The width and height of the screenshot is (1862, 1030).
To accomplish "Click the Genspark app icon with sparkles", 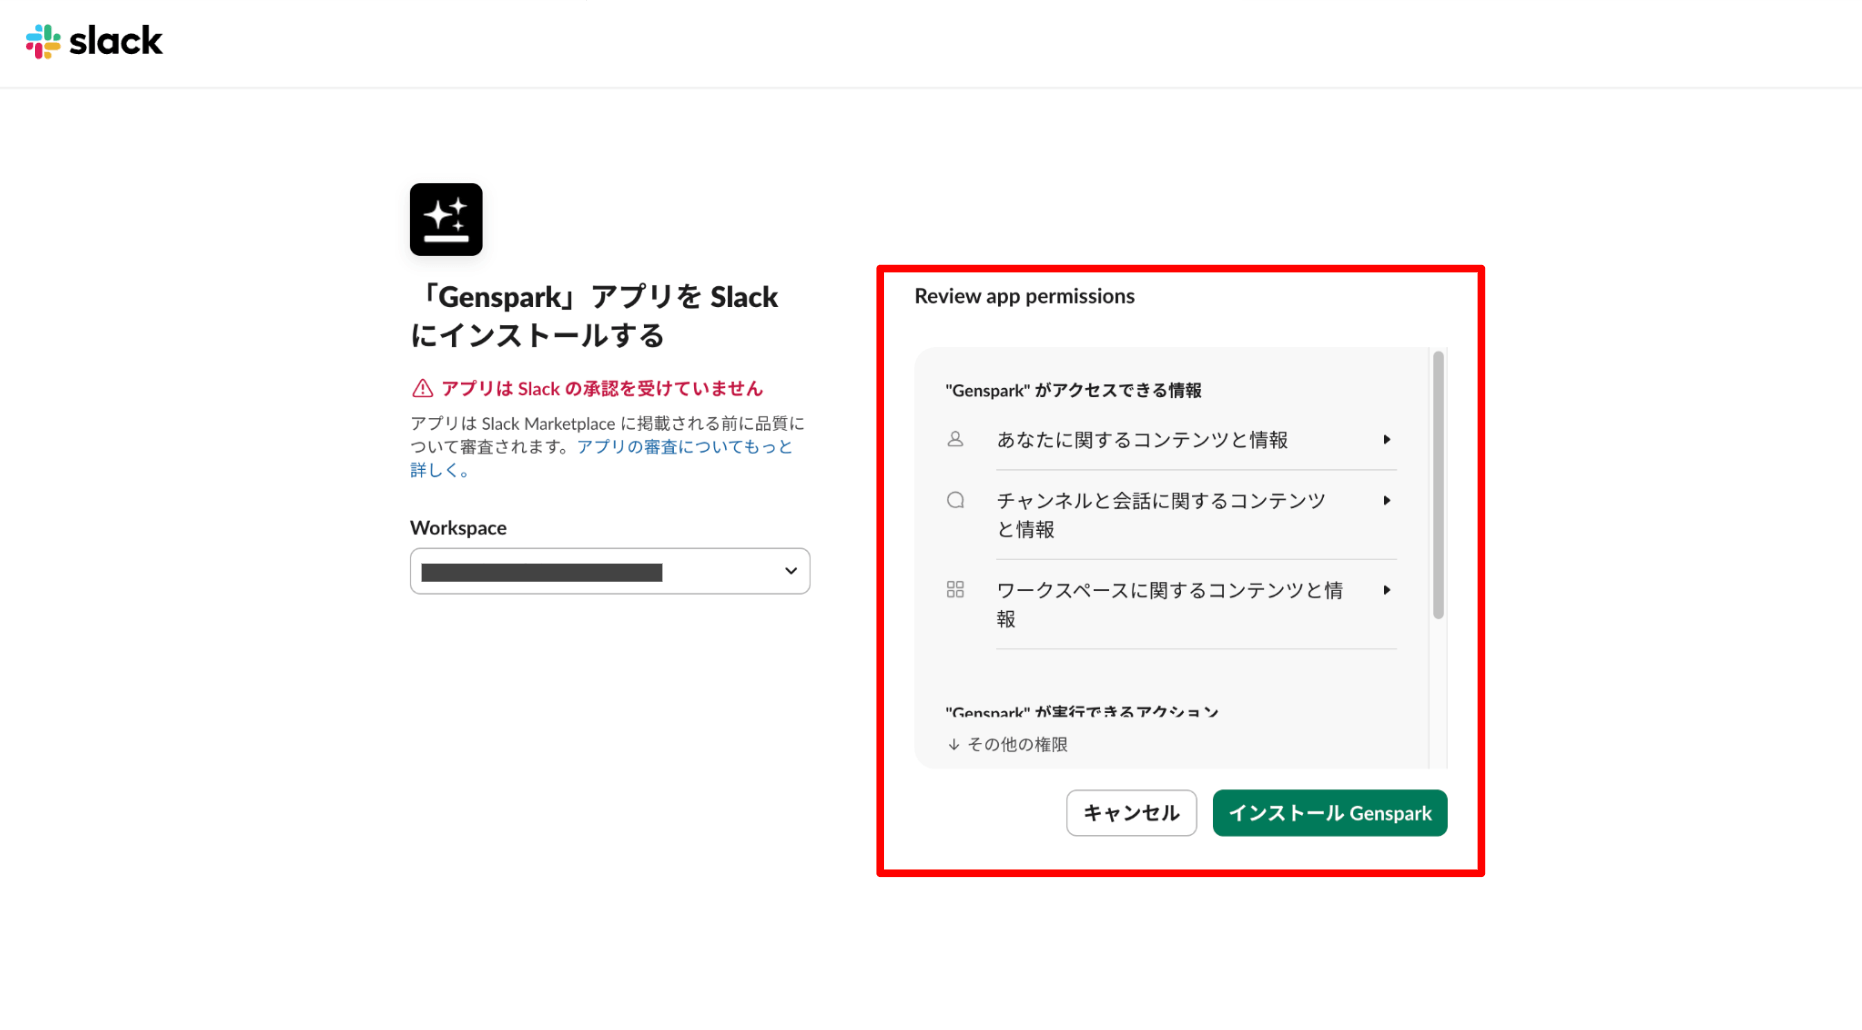I will (446, 219).
